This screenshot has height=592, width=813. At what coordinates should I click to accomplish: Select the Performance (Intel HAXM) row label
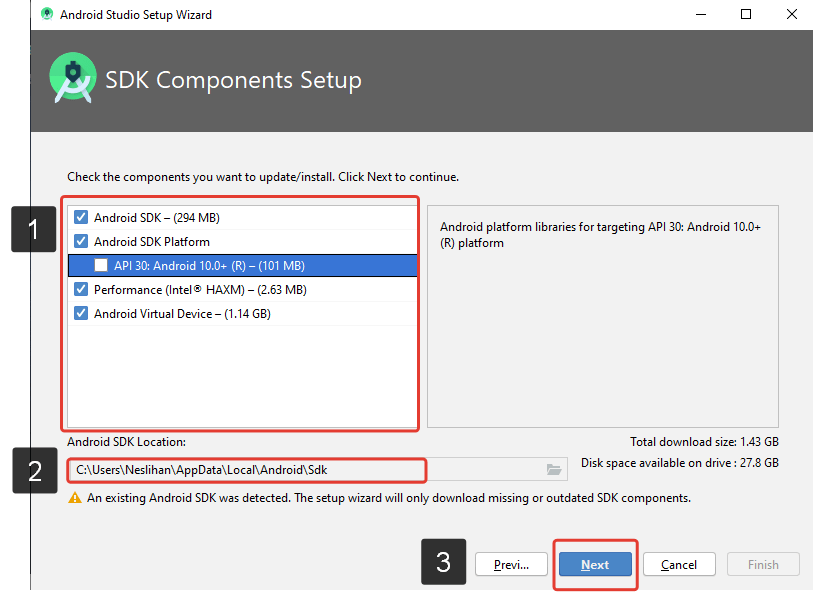click(200, 290)
